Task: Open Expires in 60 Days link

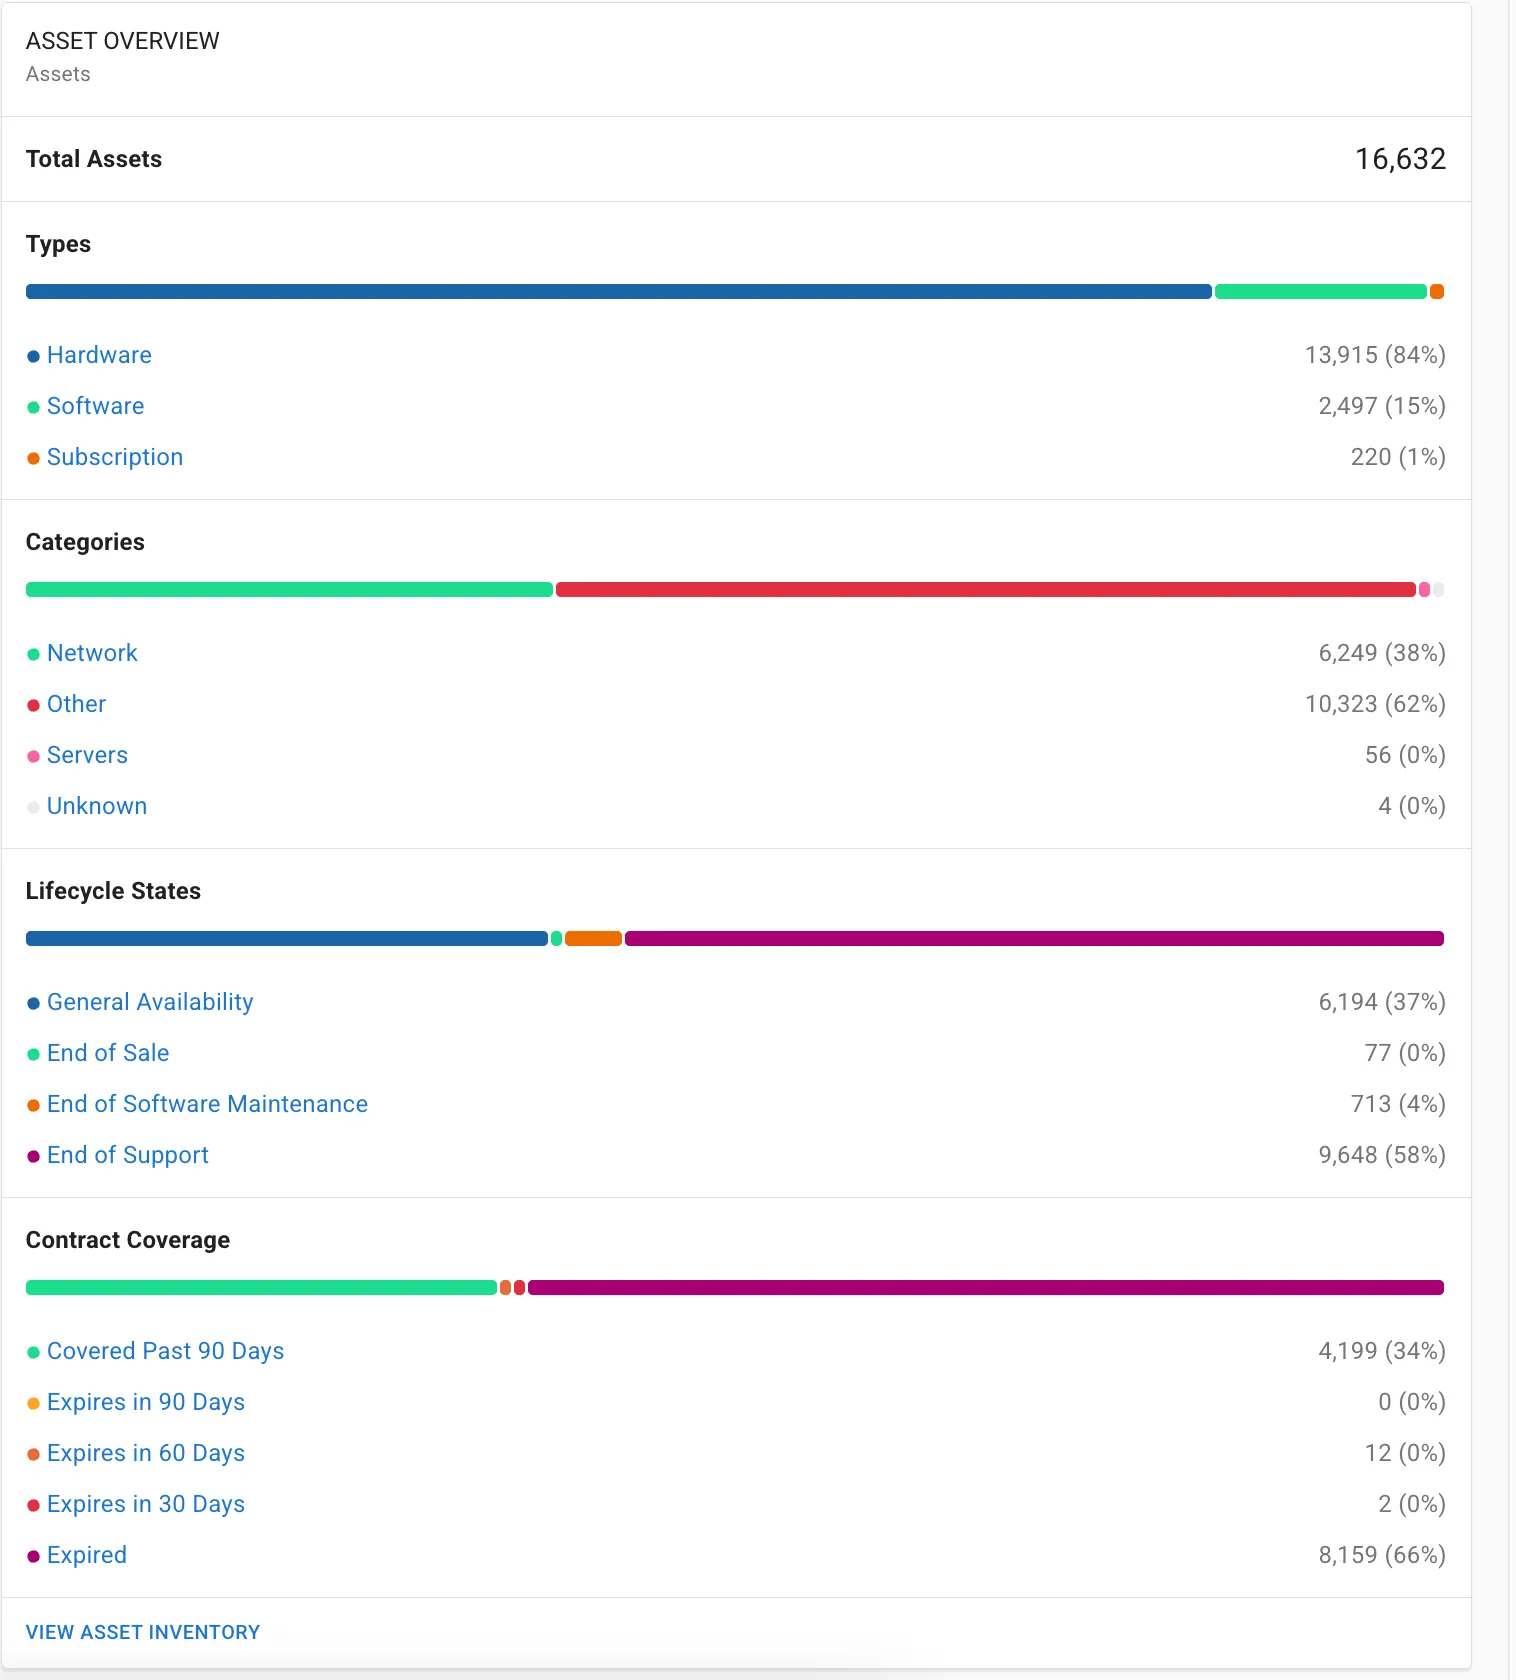Action: pos(146,1453)
